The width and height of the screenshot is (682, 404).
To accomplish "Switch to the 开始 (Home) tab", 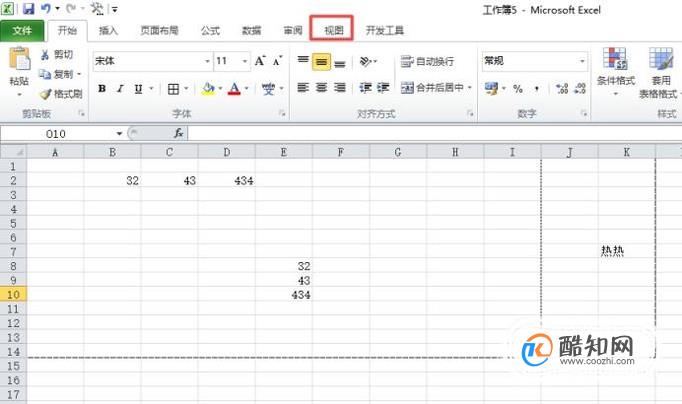I will coord(67,30).
